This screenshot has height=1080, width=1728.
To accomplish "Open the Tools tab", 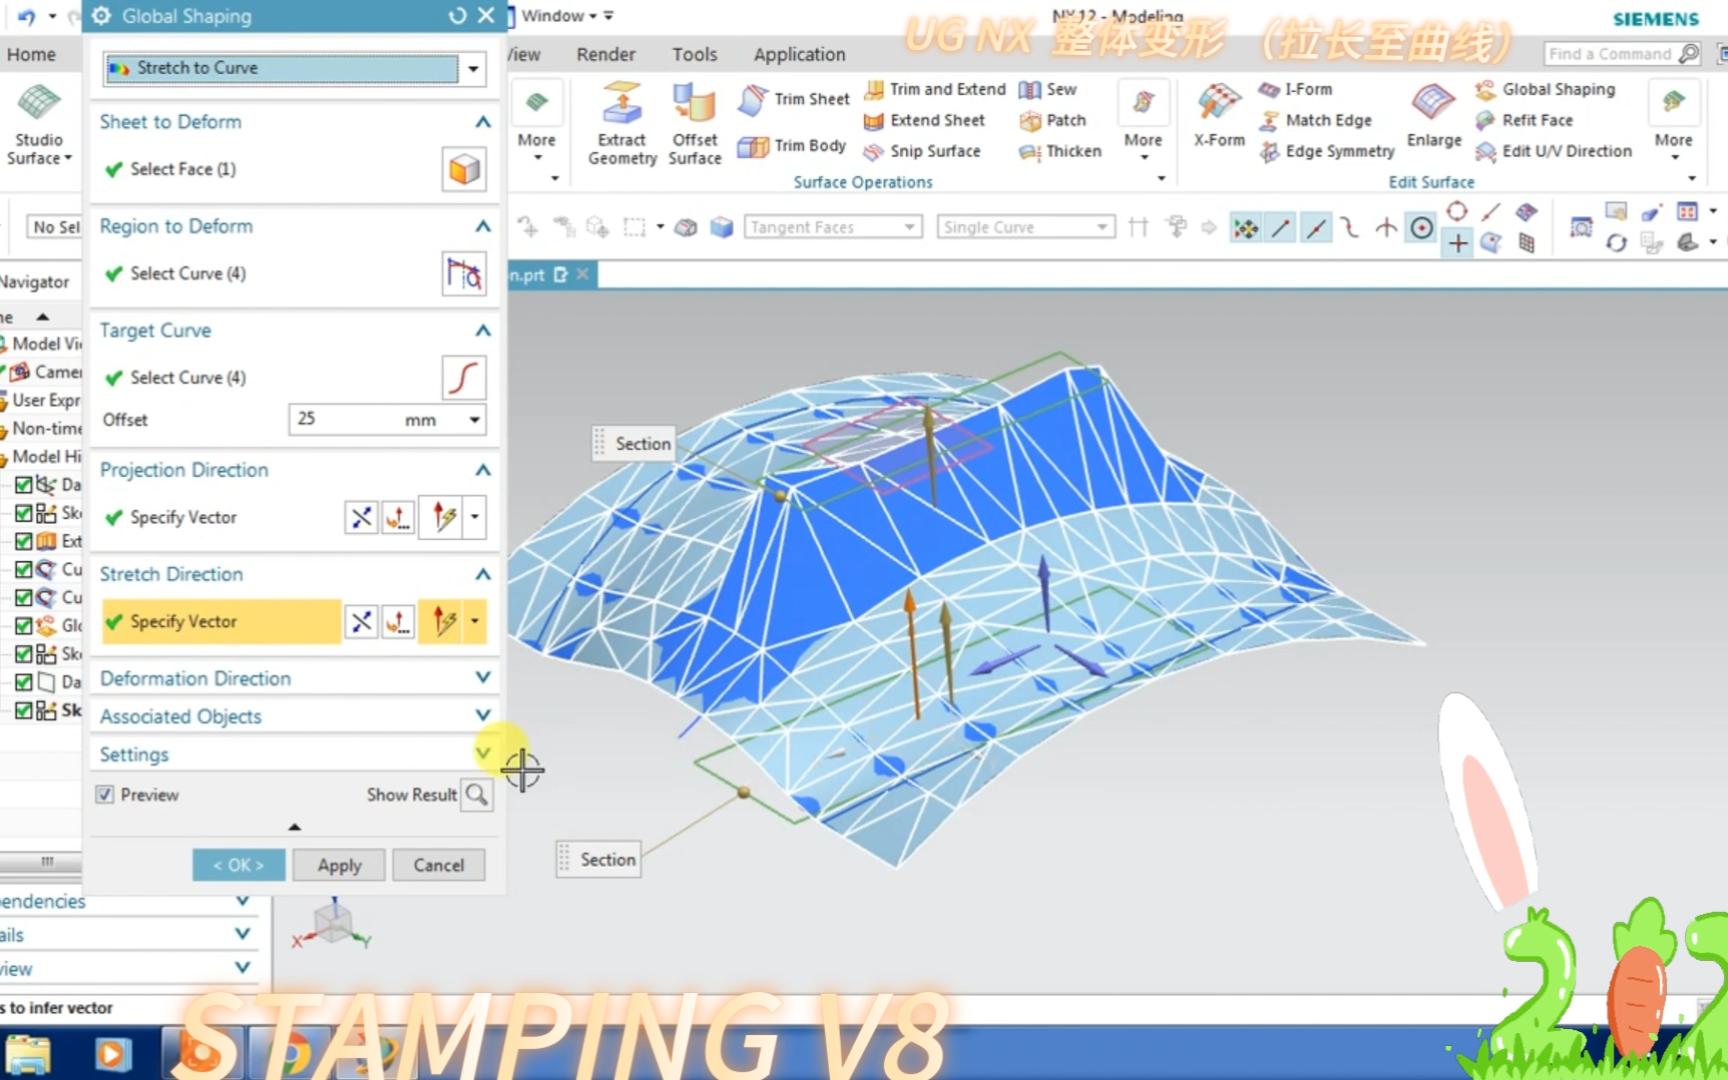I will pos(694,54).
